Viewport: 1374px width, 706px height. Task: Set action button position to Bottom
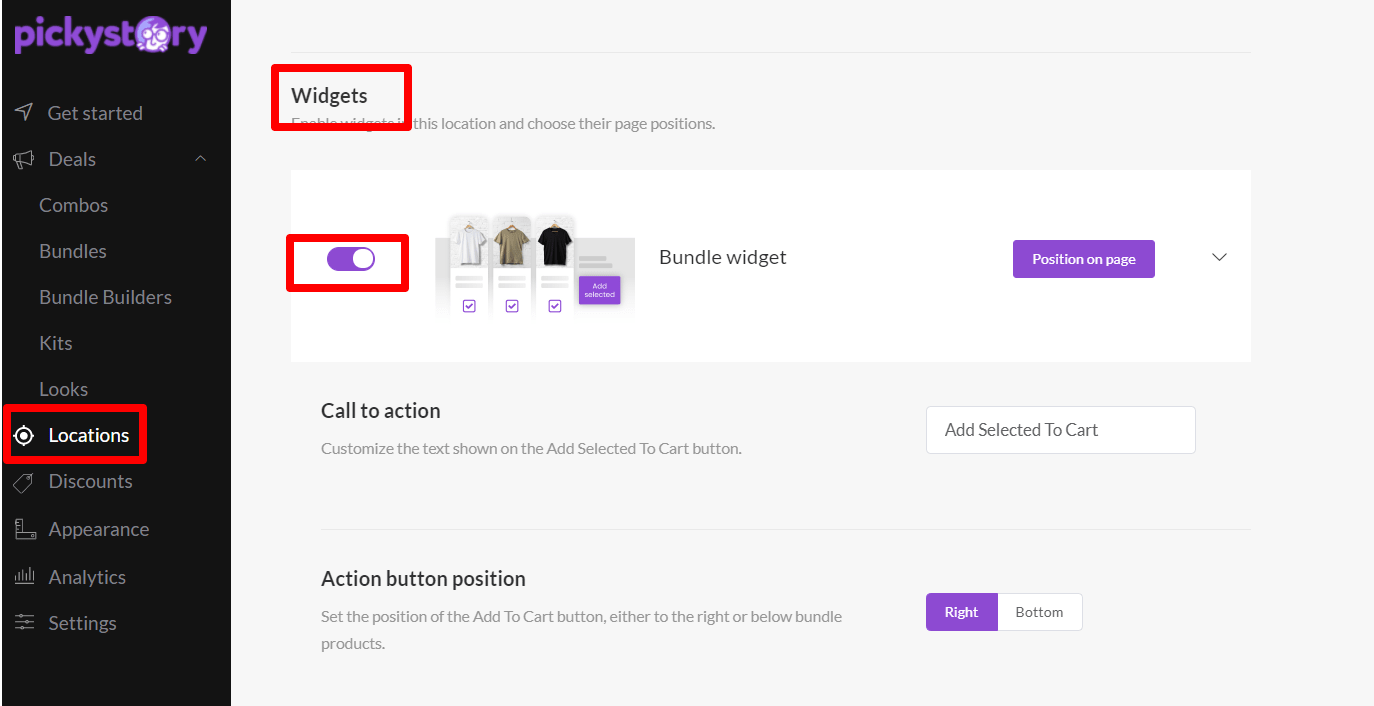click(x=1039, y=612)
